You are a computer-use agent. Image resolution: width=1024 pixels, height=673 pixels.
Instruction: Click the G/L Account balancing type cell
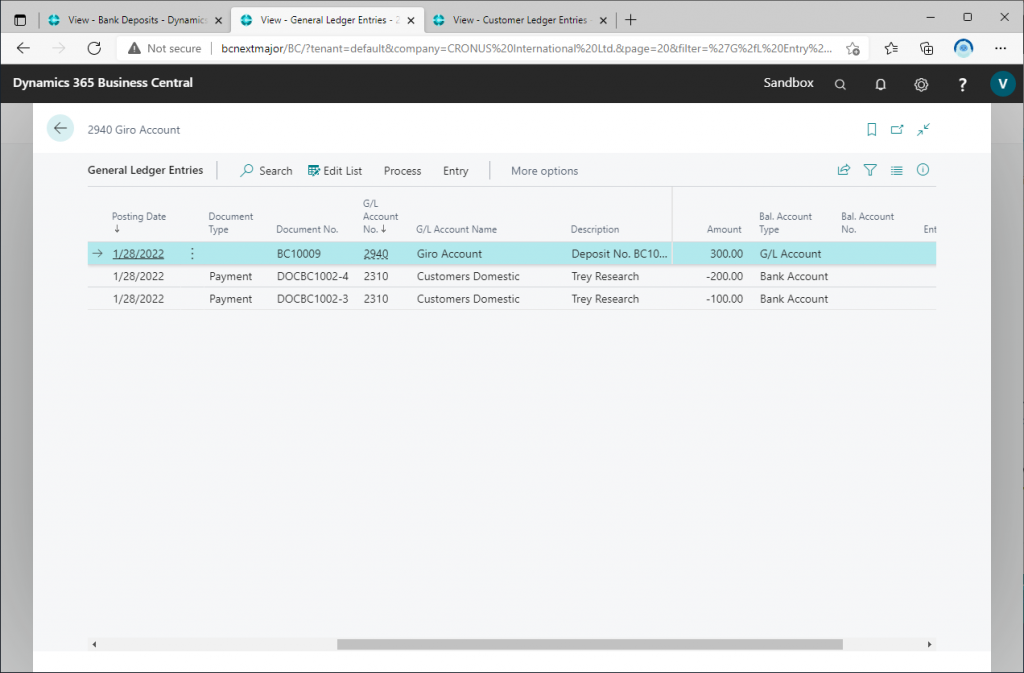click(790, 254)
